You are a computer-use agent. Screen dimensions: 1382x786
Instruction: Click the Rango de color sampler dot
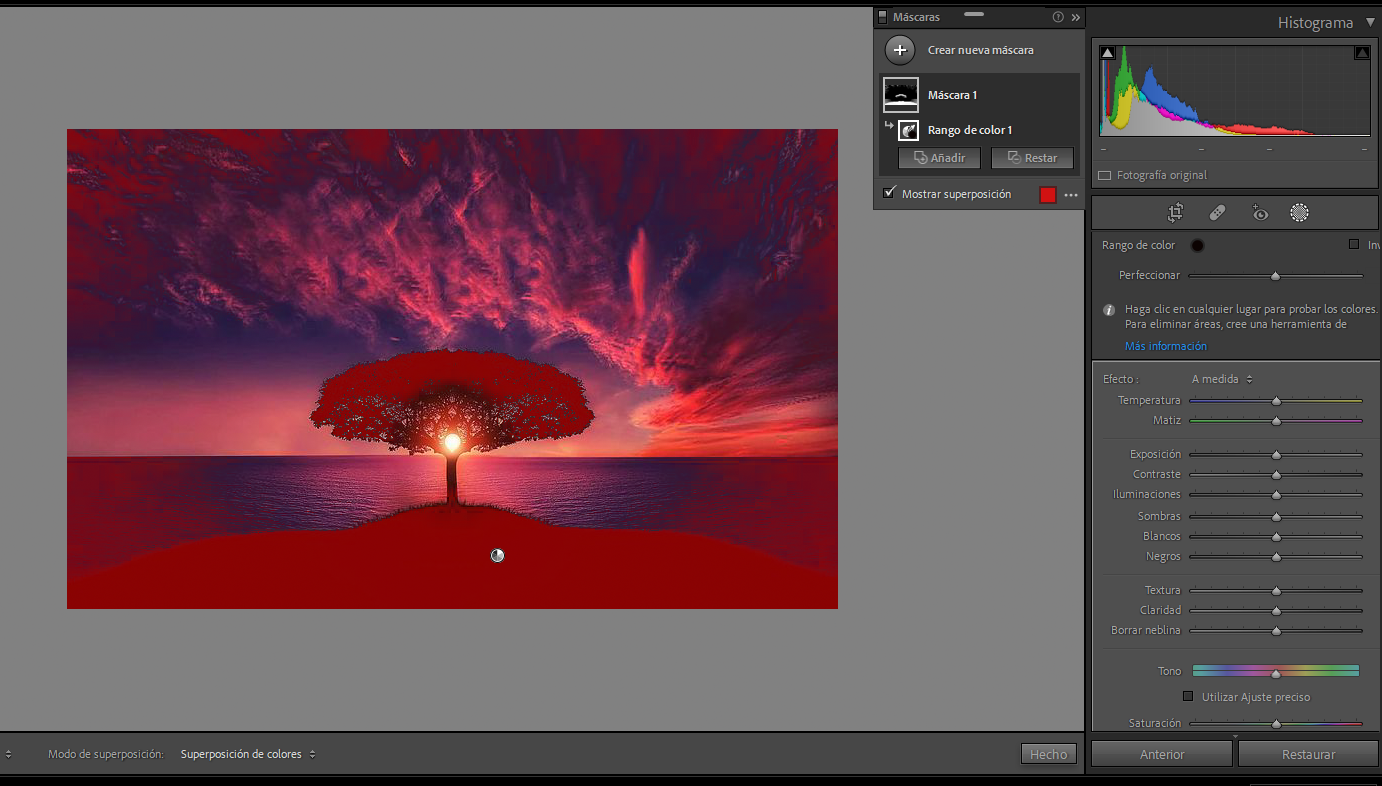tap(1197, 245)
